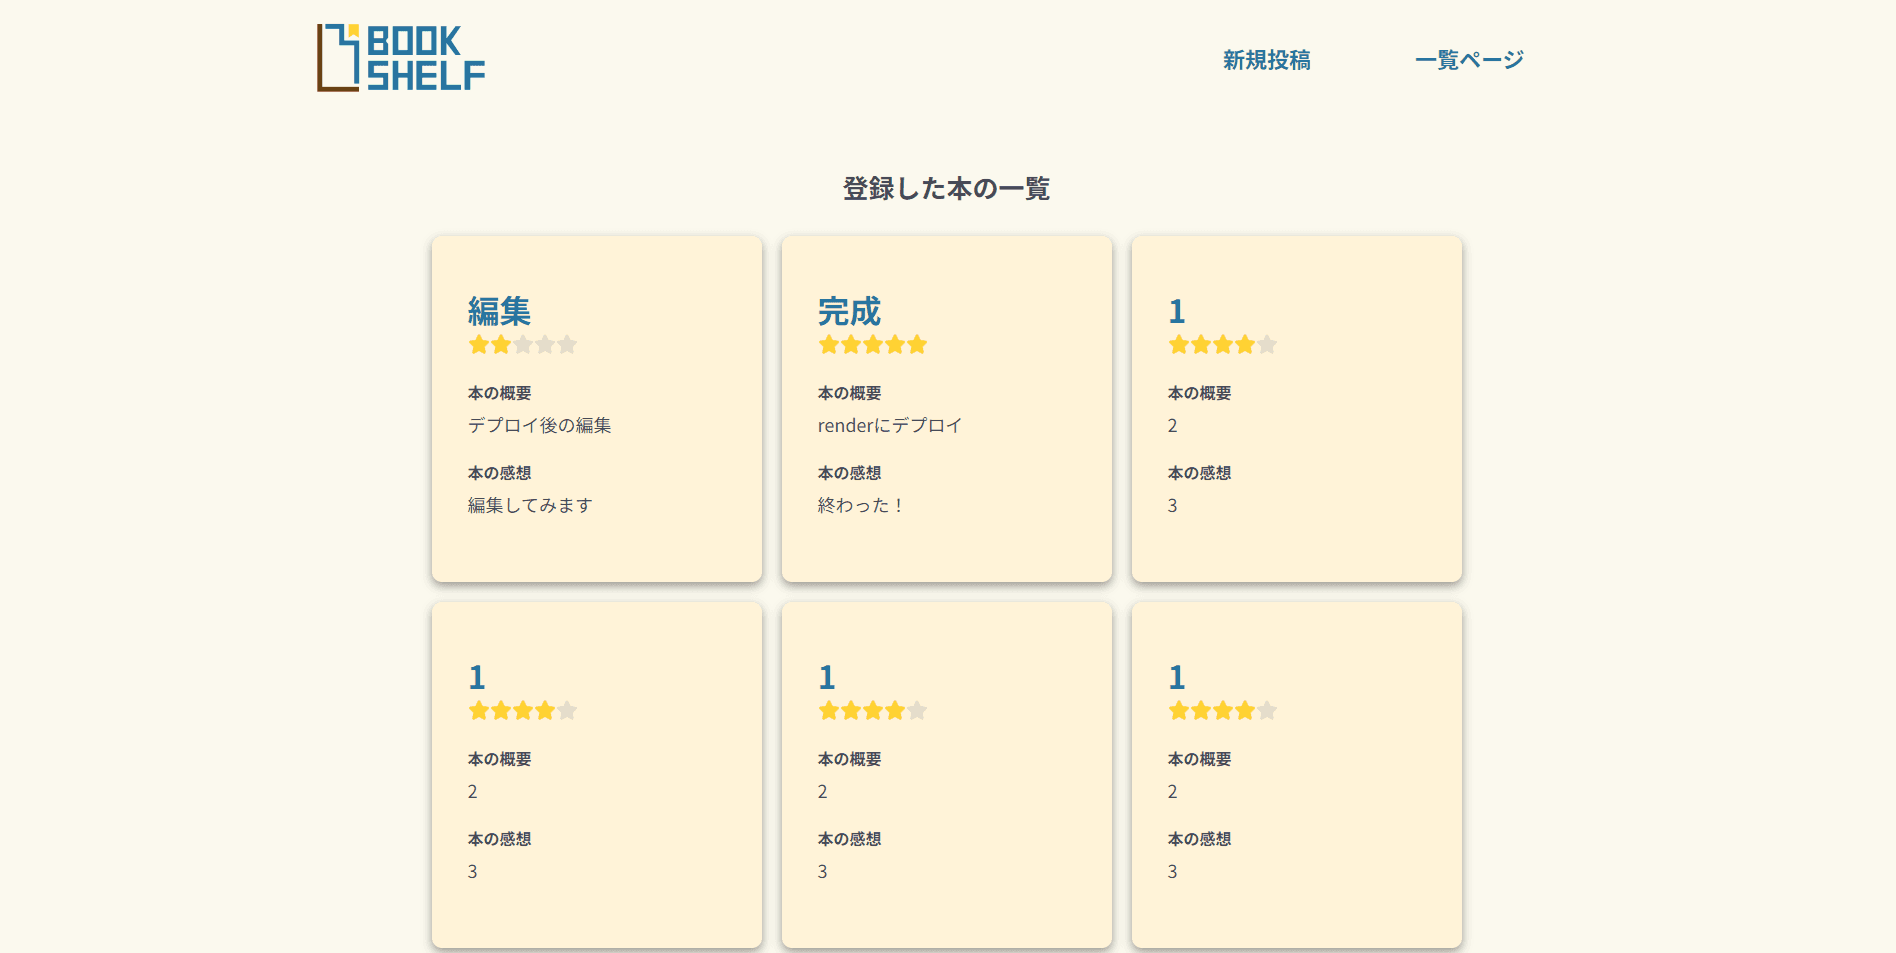The width and height of the screenshot is (1896, 953).
Task: Select the renderにデプロイ summary text
Action: [x=890, y=425]
